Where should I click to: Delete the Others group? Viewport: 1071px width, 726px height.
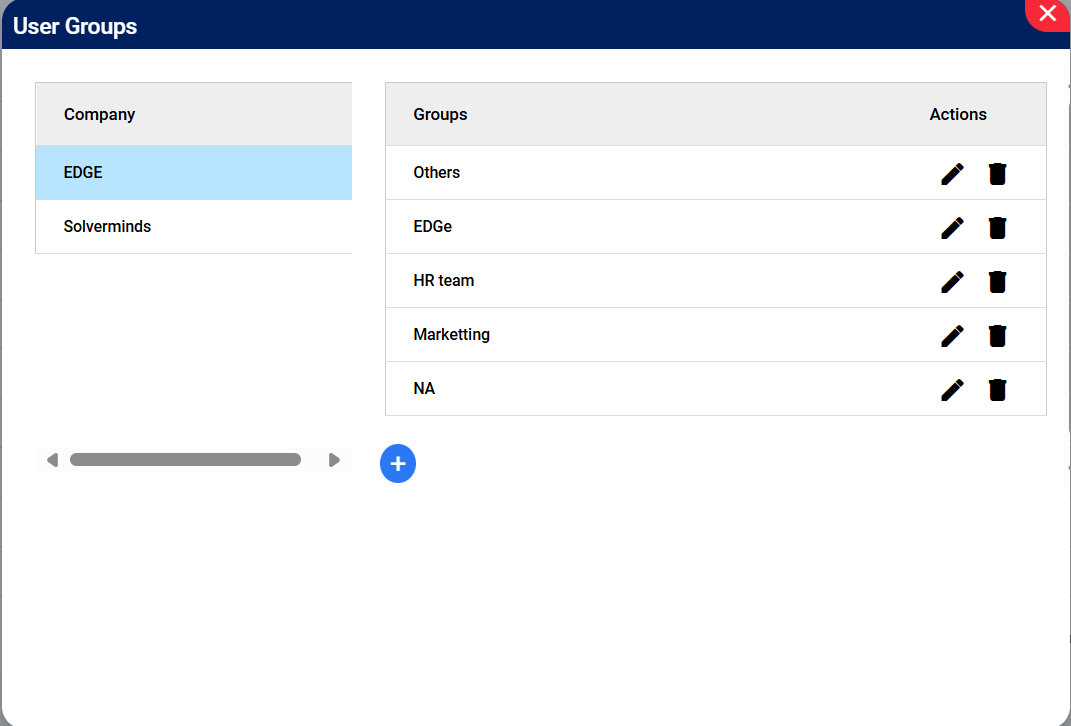997,174
